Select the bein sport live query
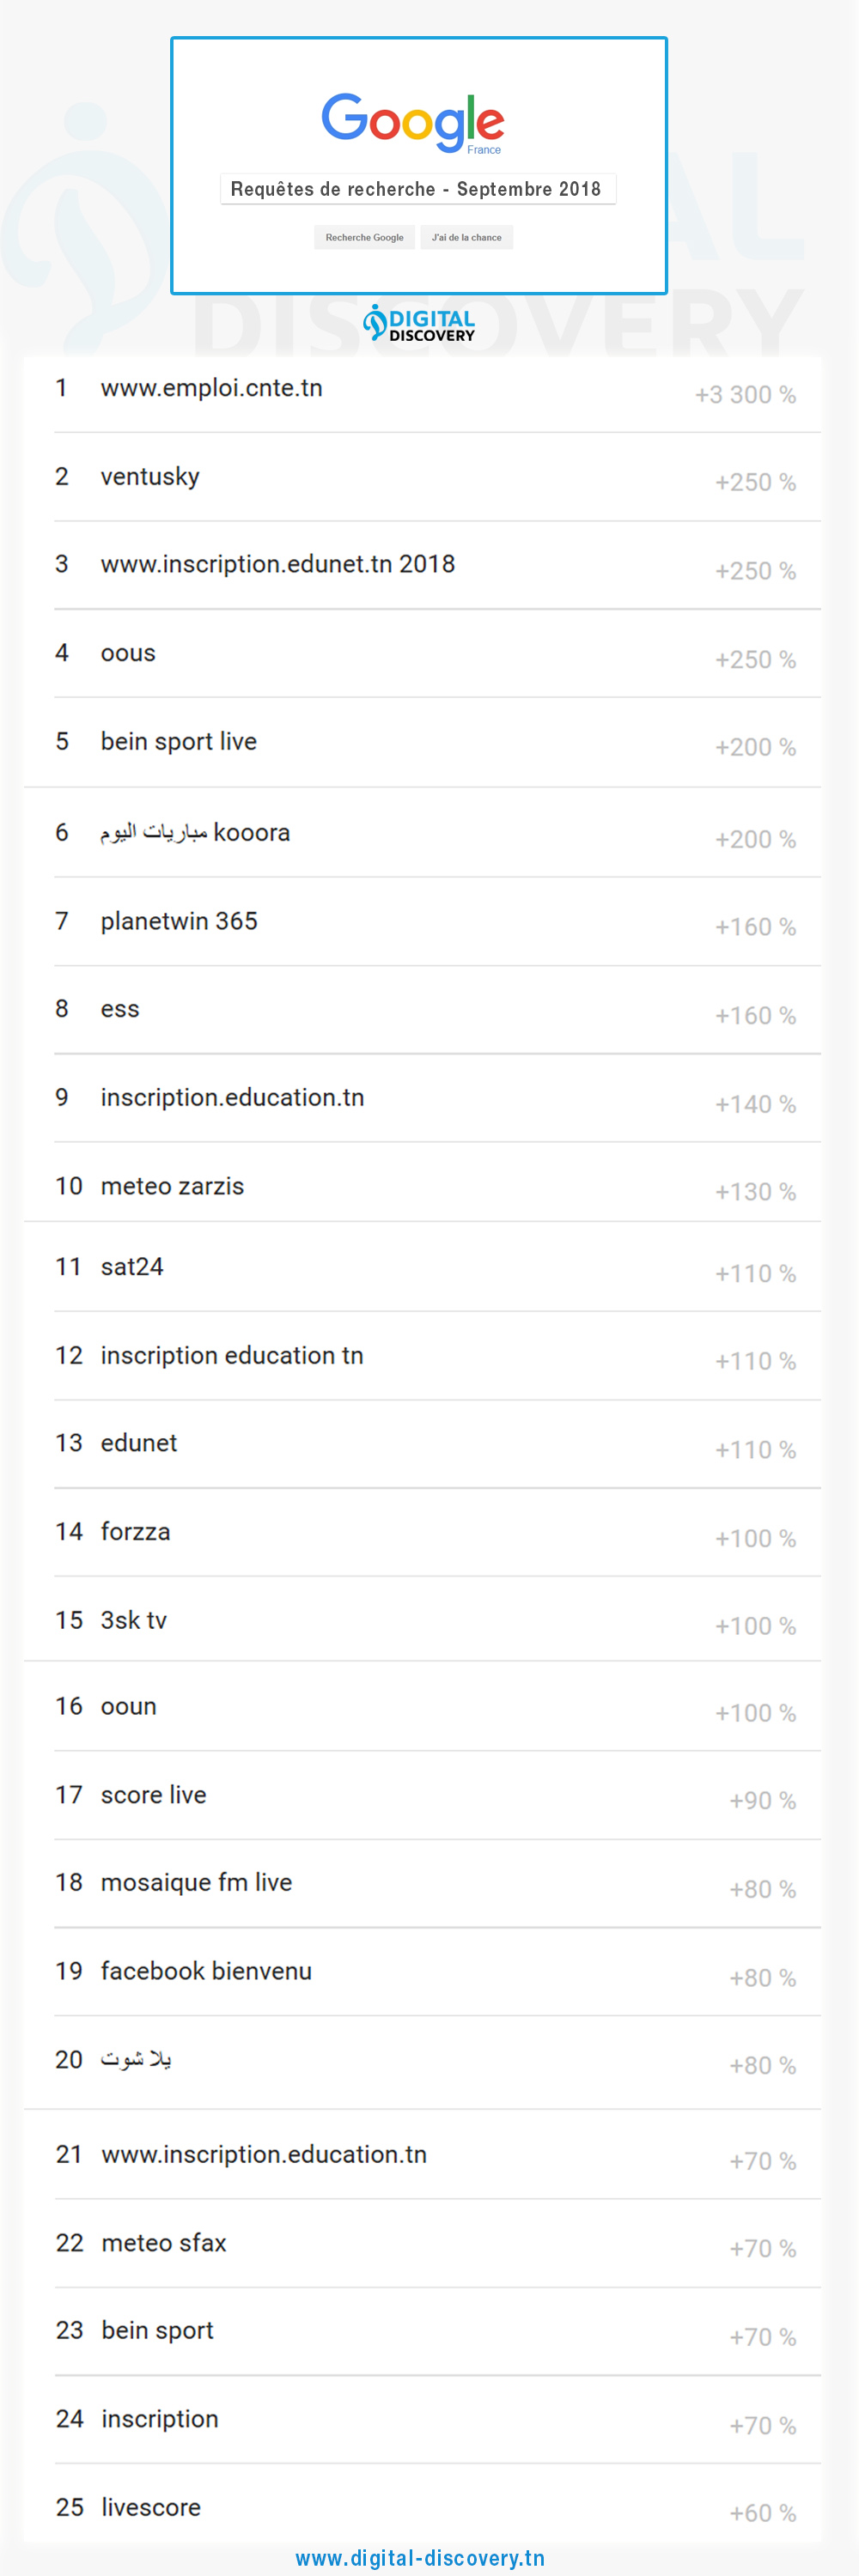 (x=178, y=741)
